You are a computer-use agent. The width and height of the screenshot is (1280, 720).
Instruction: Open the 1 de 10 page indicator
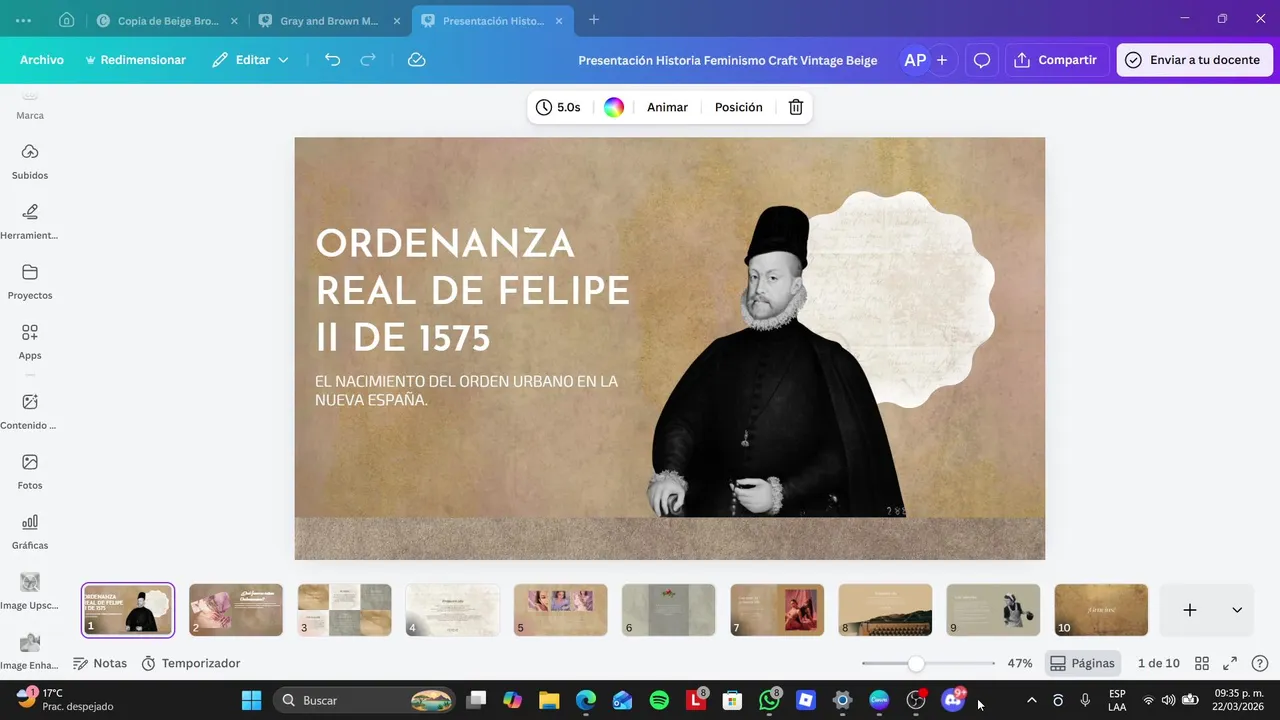1159,663
